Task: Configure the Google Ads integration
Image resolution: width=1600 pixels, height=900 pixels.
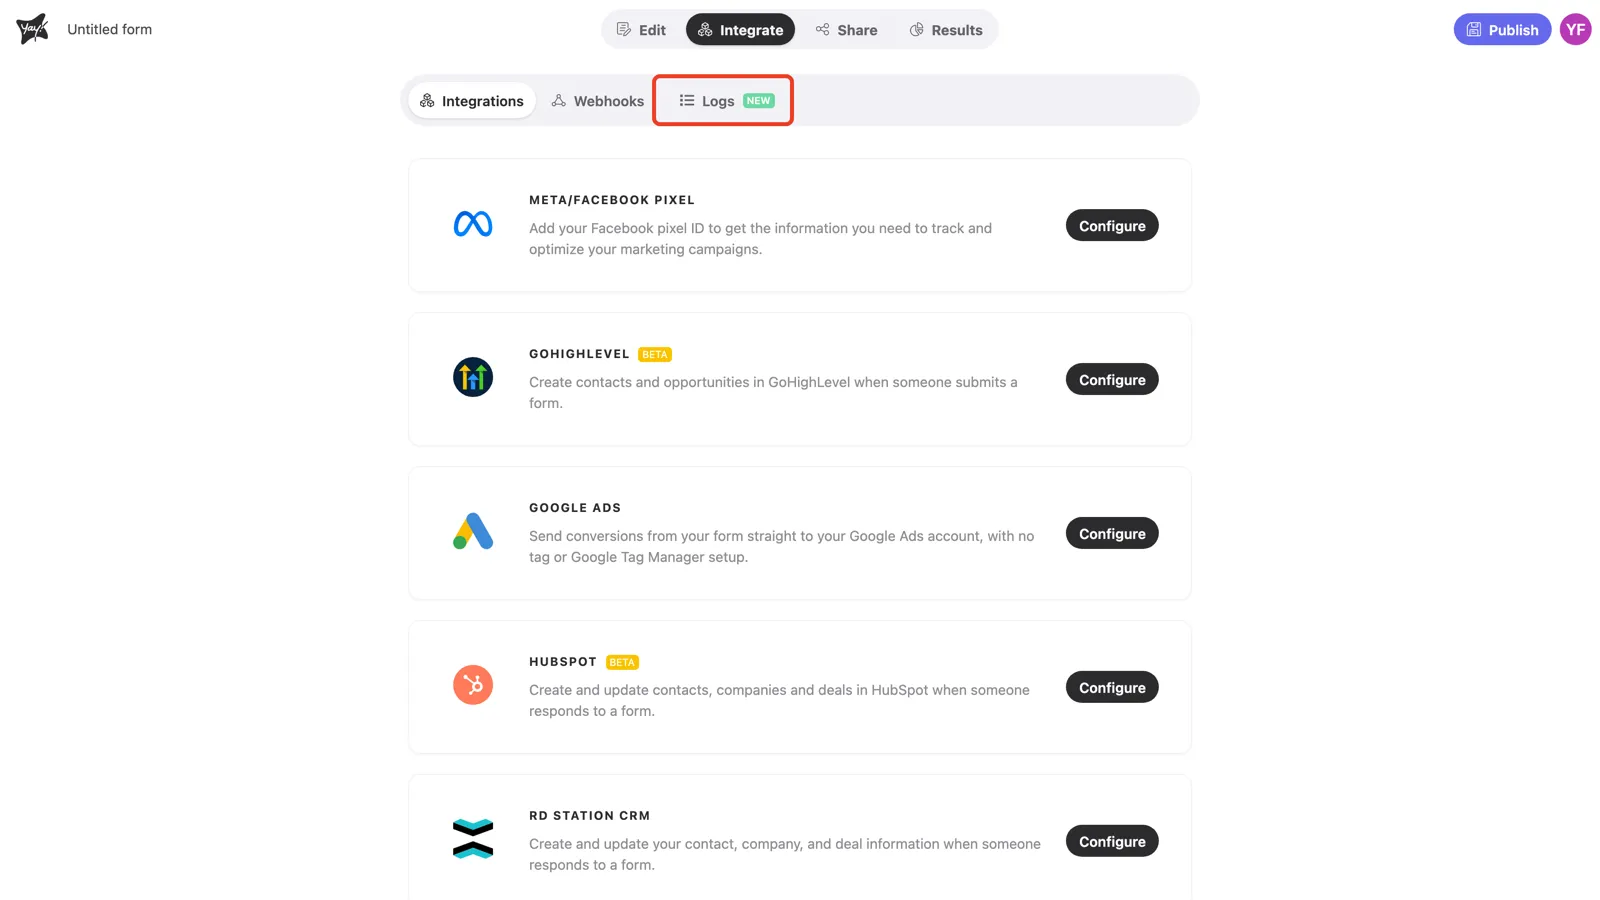Action: click(x=1112, y=534)
